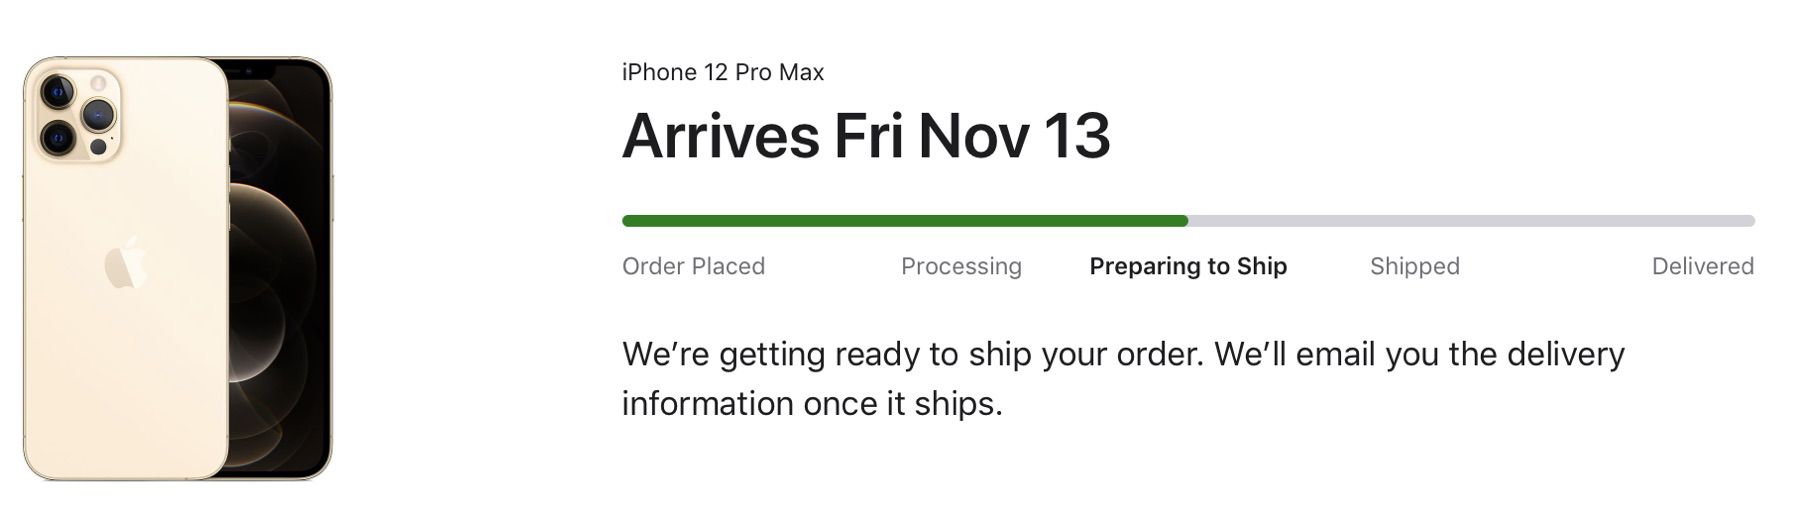Select the Shipped step label

1414,266
